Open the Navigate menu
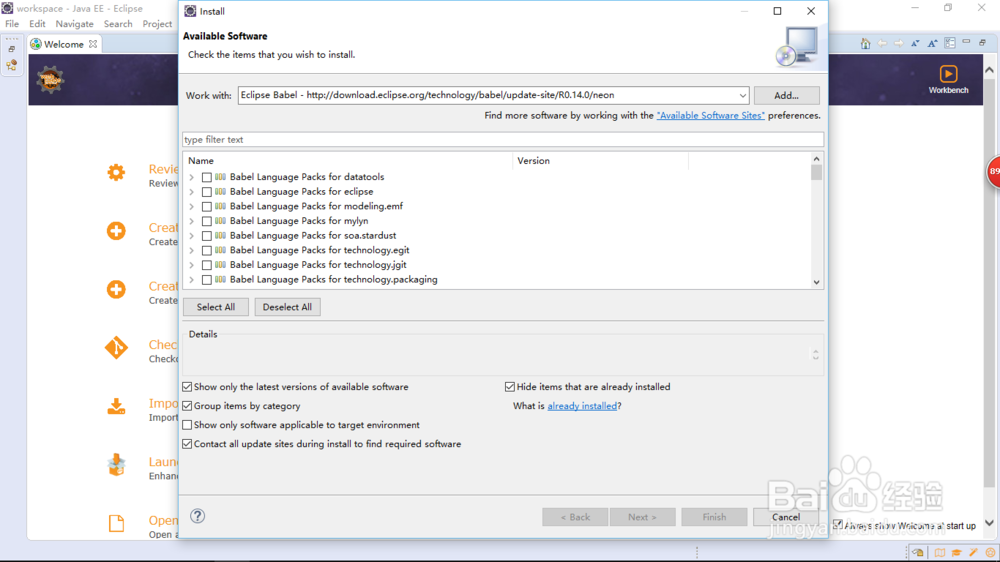The image size is (1000, 562). pos(74,24)
